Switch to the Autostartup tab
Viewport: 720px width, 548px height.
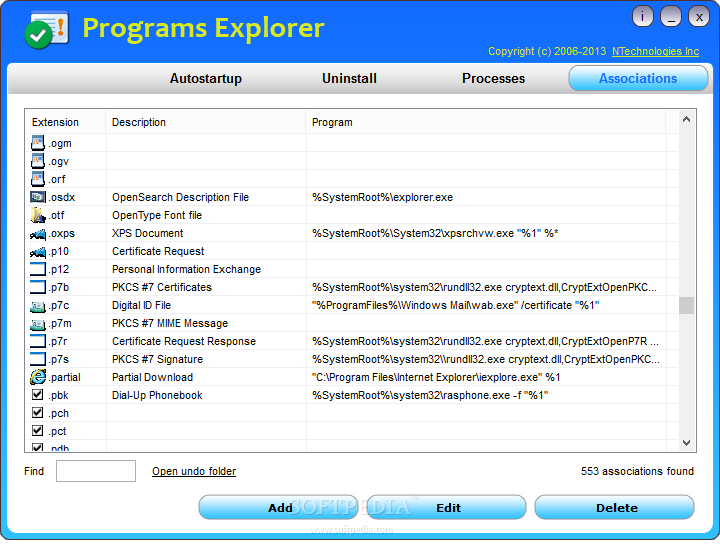[x=206, y=79]
